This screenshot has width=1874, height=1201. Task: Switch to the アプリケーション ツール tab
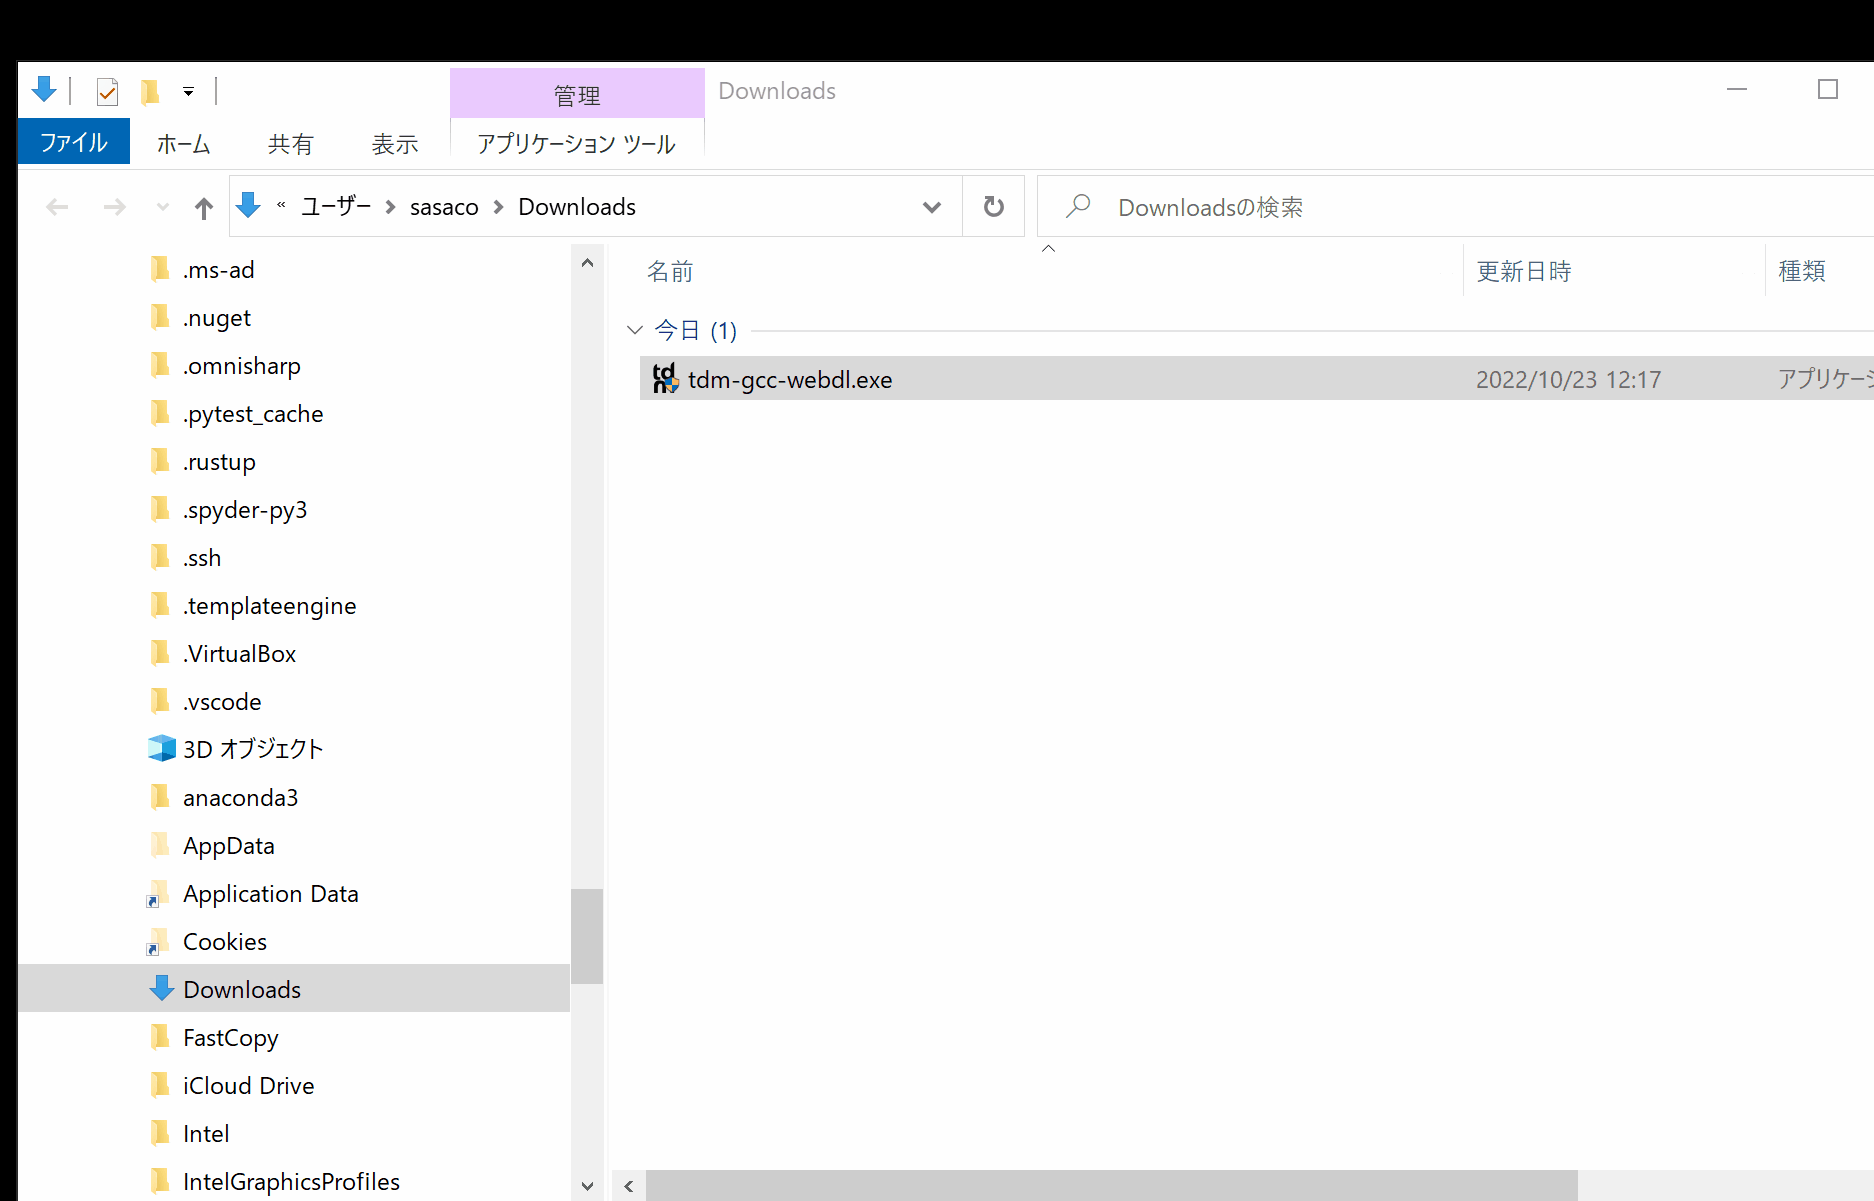pyautogui.click(x=576, y=143)
